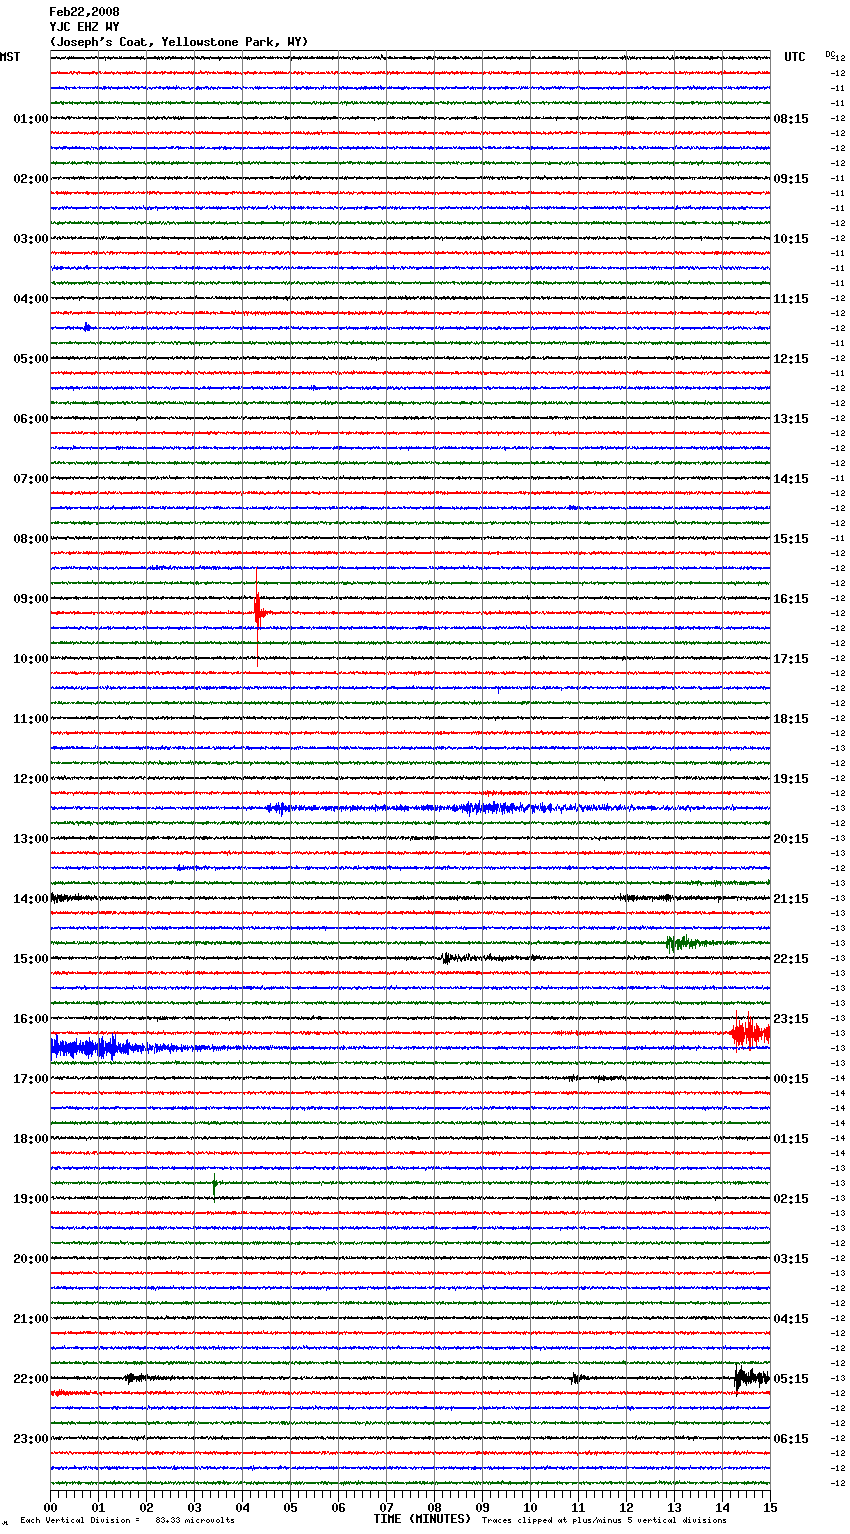
Task: Click the UTC time label "05:15"
Action: pos(791,1379)
